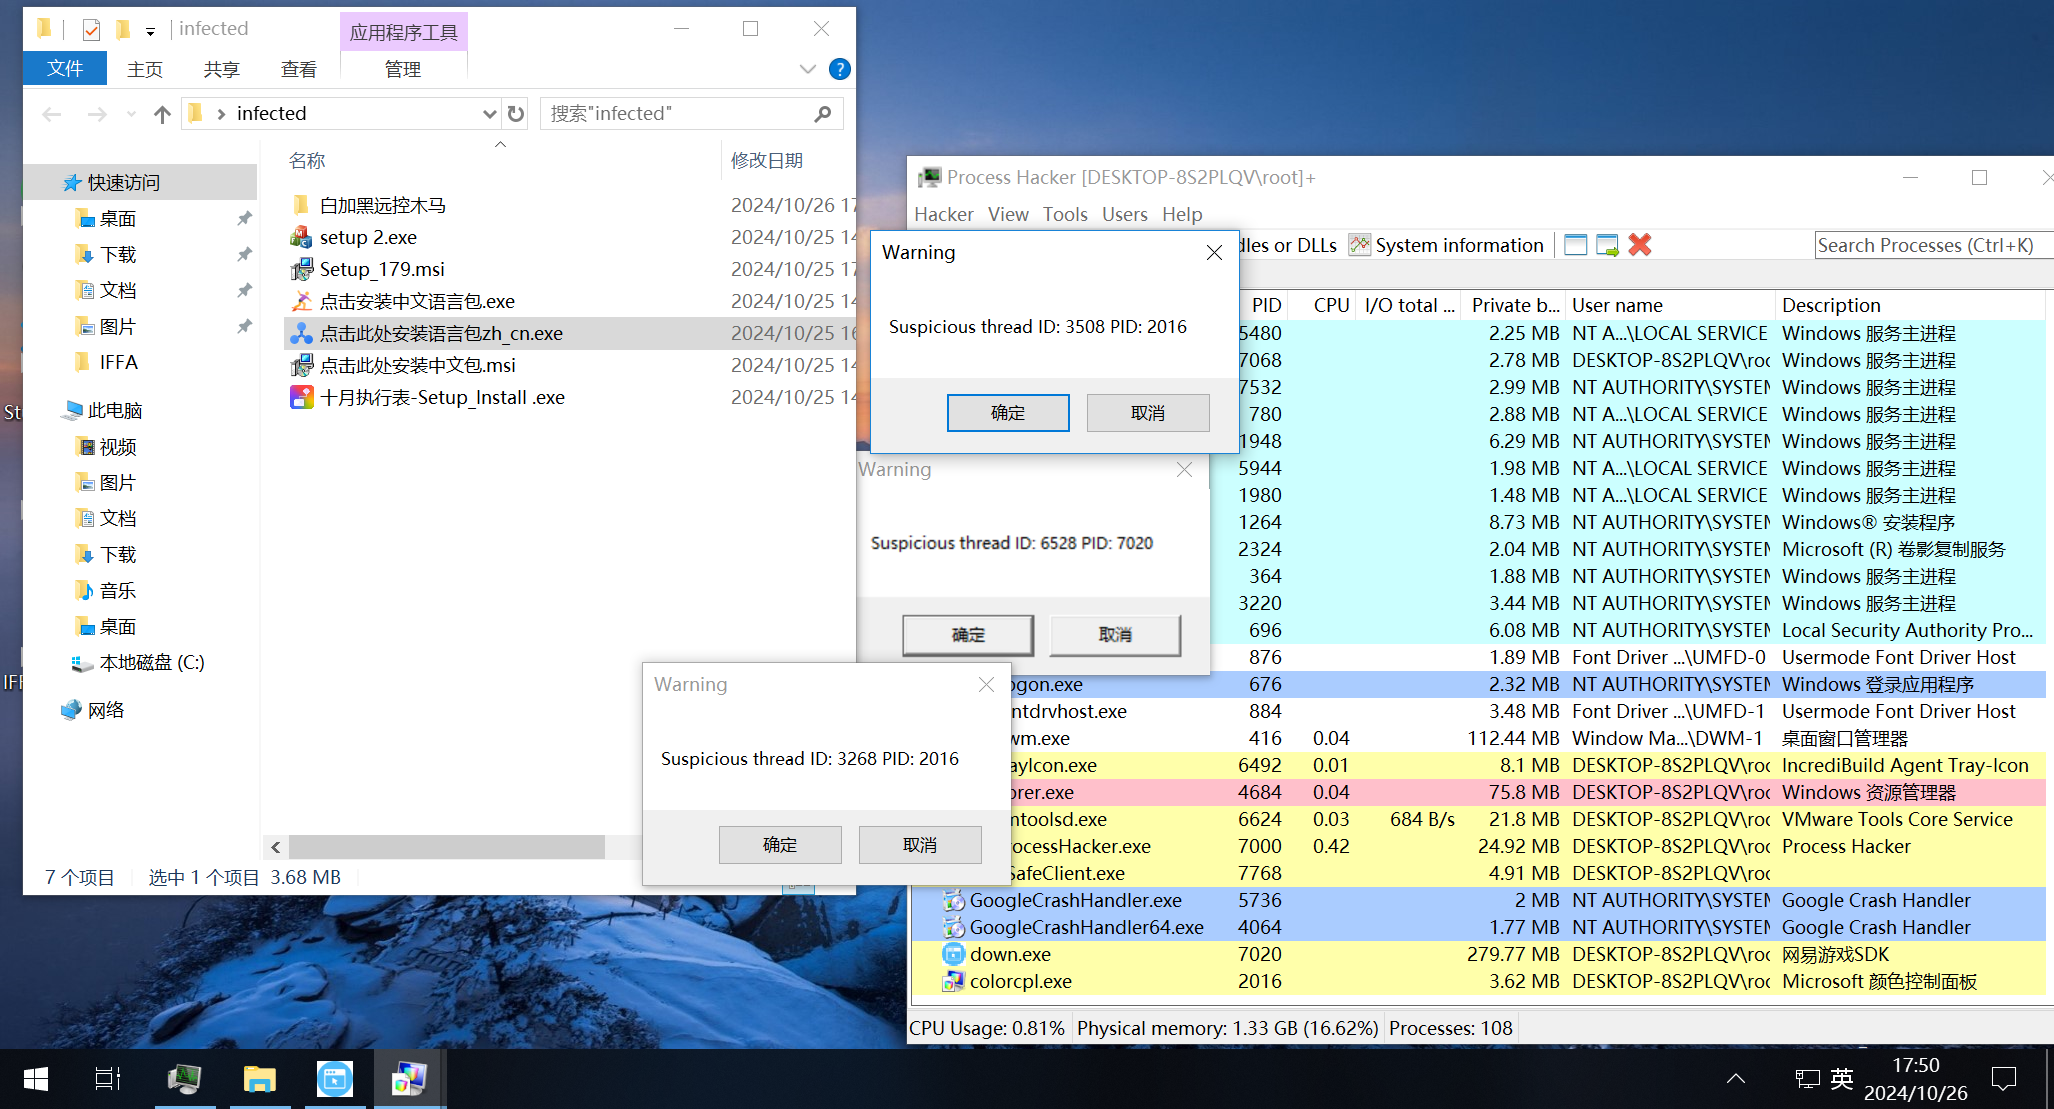
Task: Open the Users menu in Process Hacker
Action: 1125,214
